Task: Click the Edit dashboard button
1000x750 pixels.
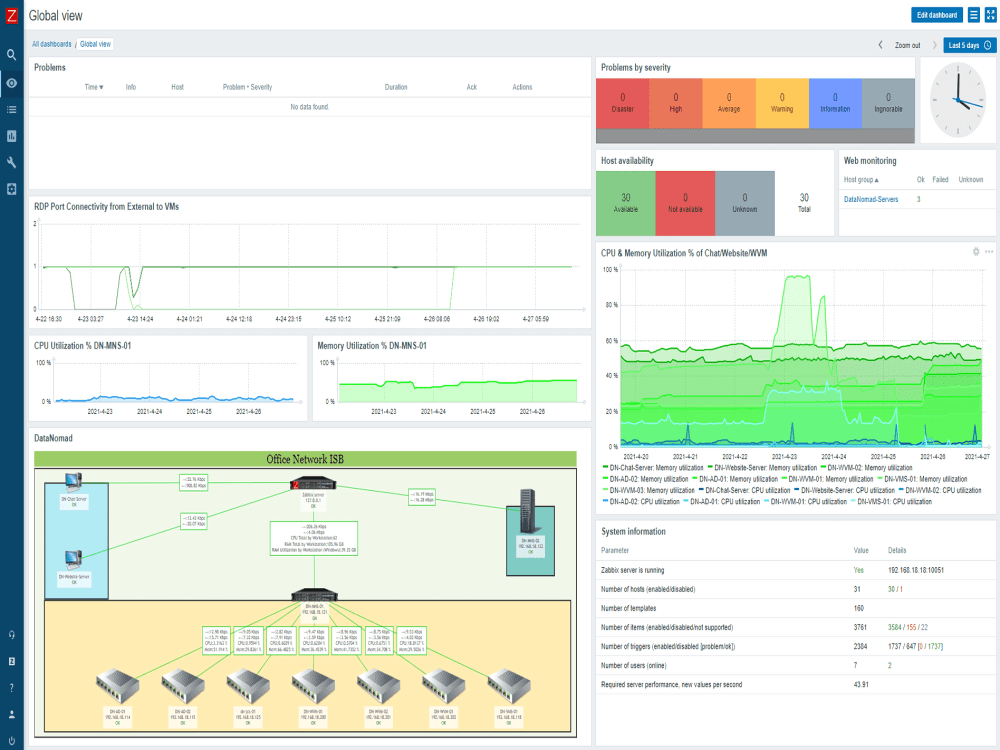Action: click(937, 15)
